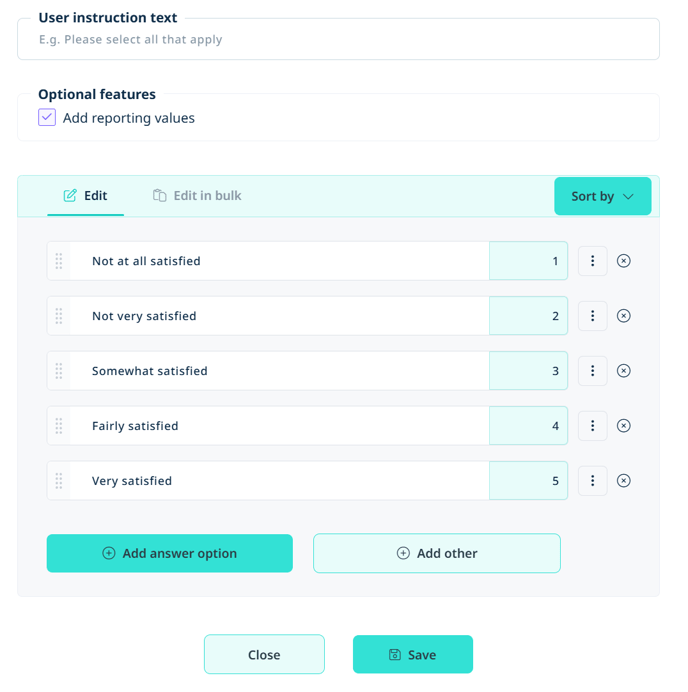The image size is (688, 692).
Task: Click the Close button
Action: (264, 654)
